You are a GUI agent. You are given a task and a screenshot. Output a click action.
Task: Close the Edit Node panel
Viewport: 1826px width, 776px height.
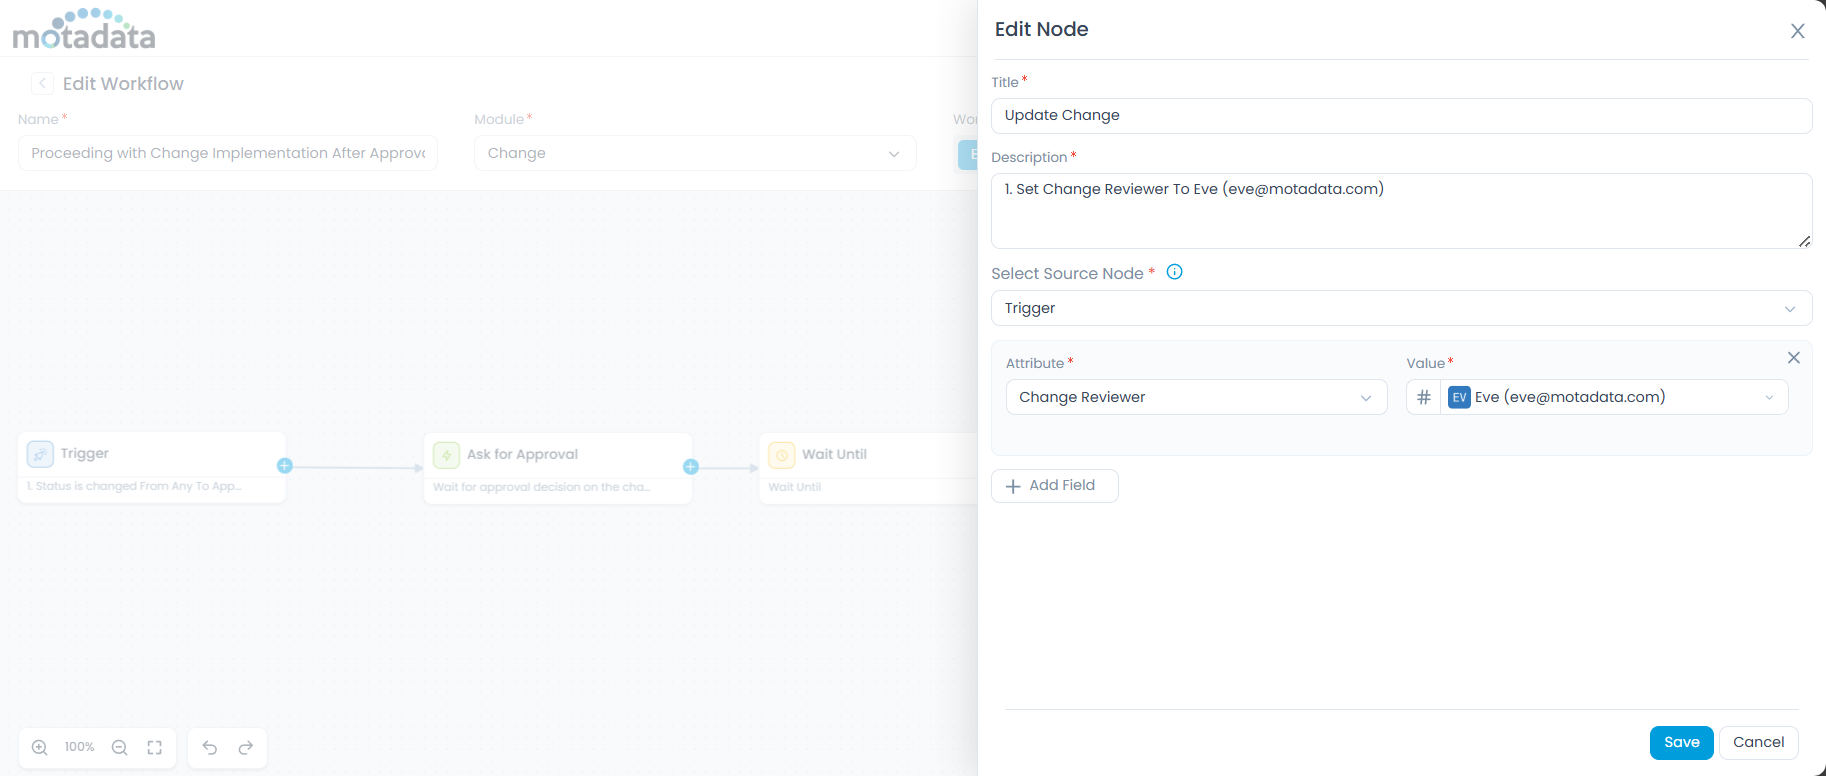[1797, 31]
